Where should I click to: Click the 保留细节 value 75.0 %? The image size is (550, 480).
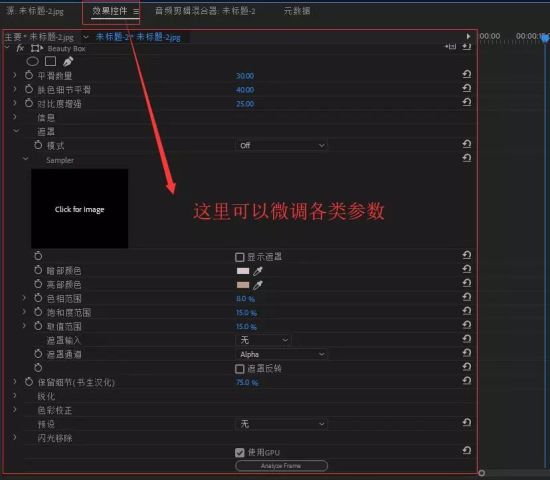pyautogui.click(x=247, y=382)
